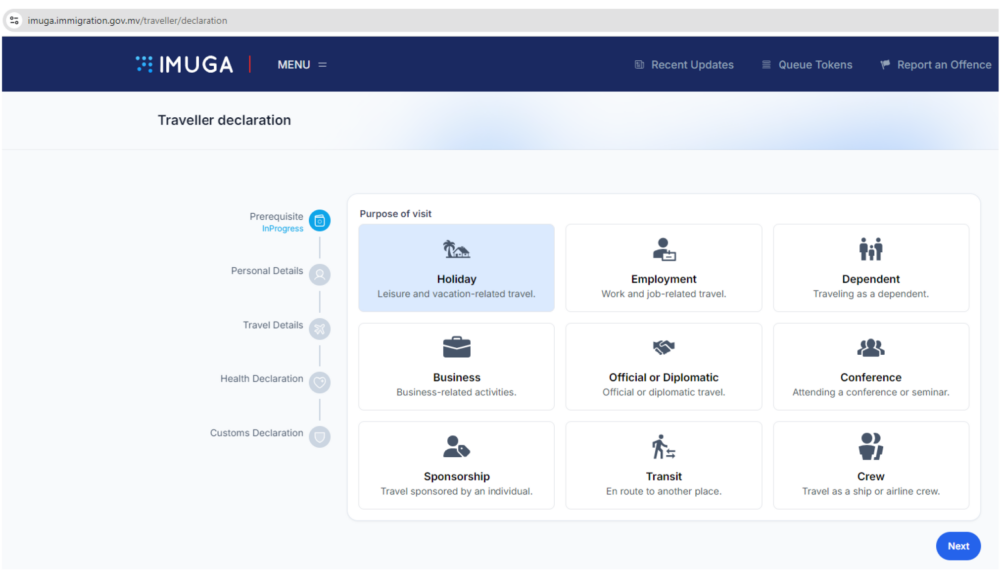This screenshot has height=570, width=1000.
Task: Click the Next button
Action: [x=958, y=546]
